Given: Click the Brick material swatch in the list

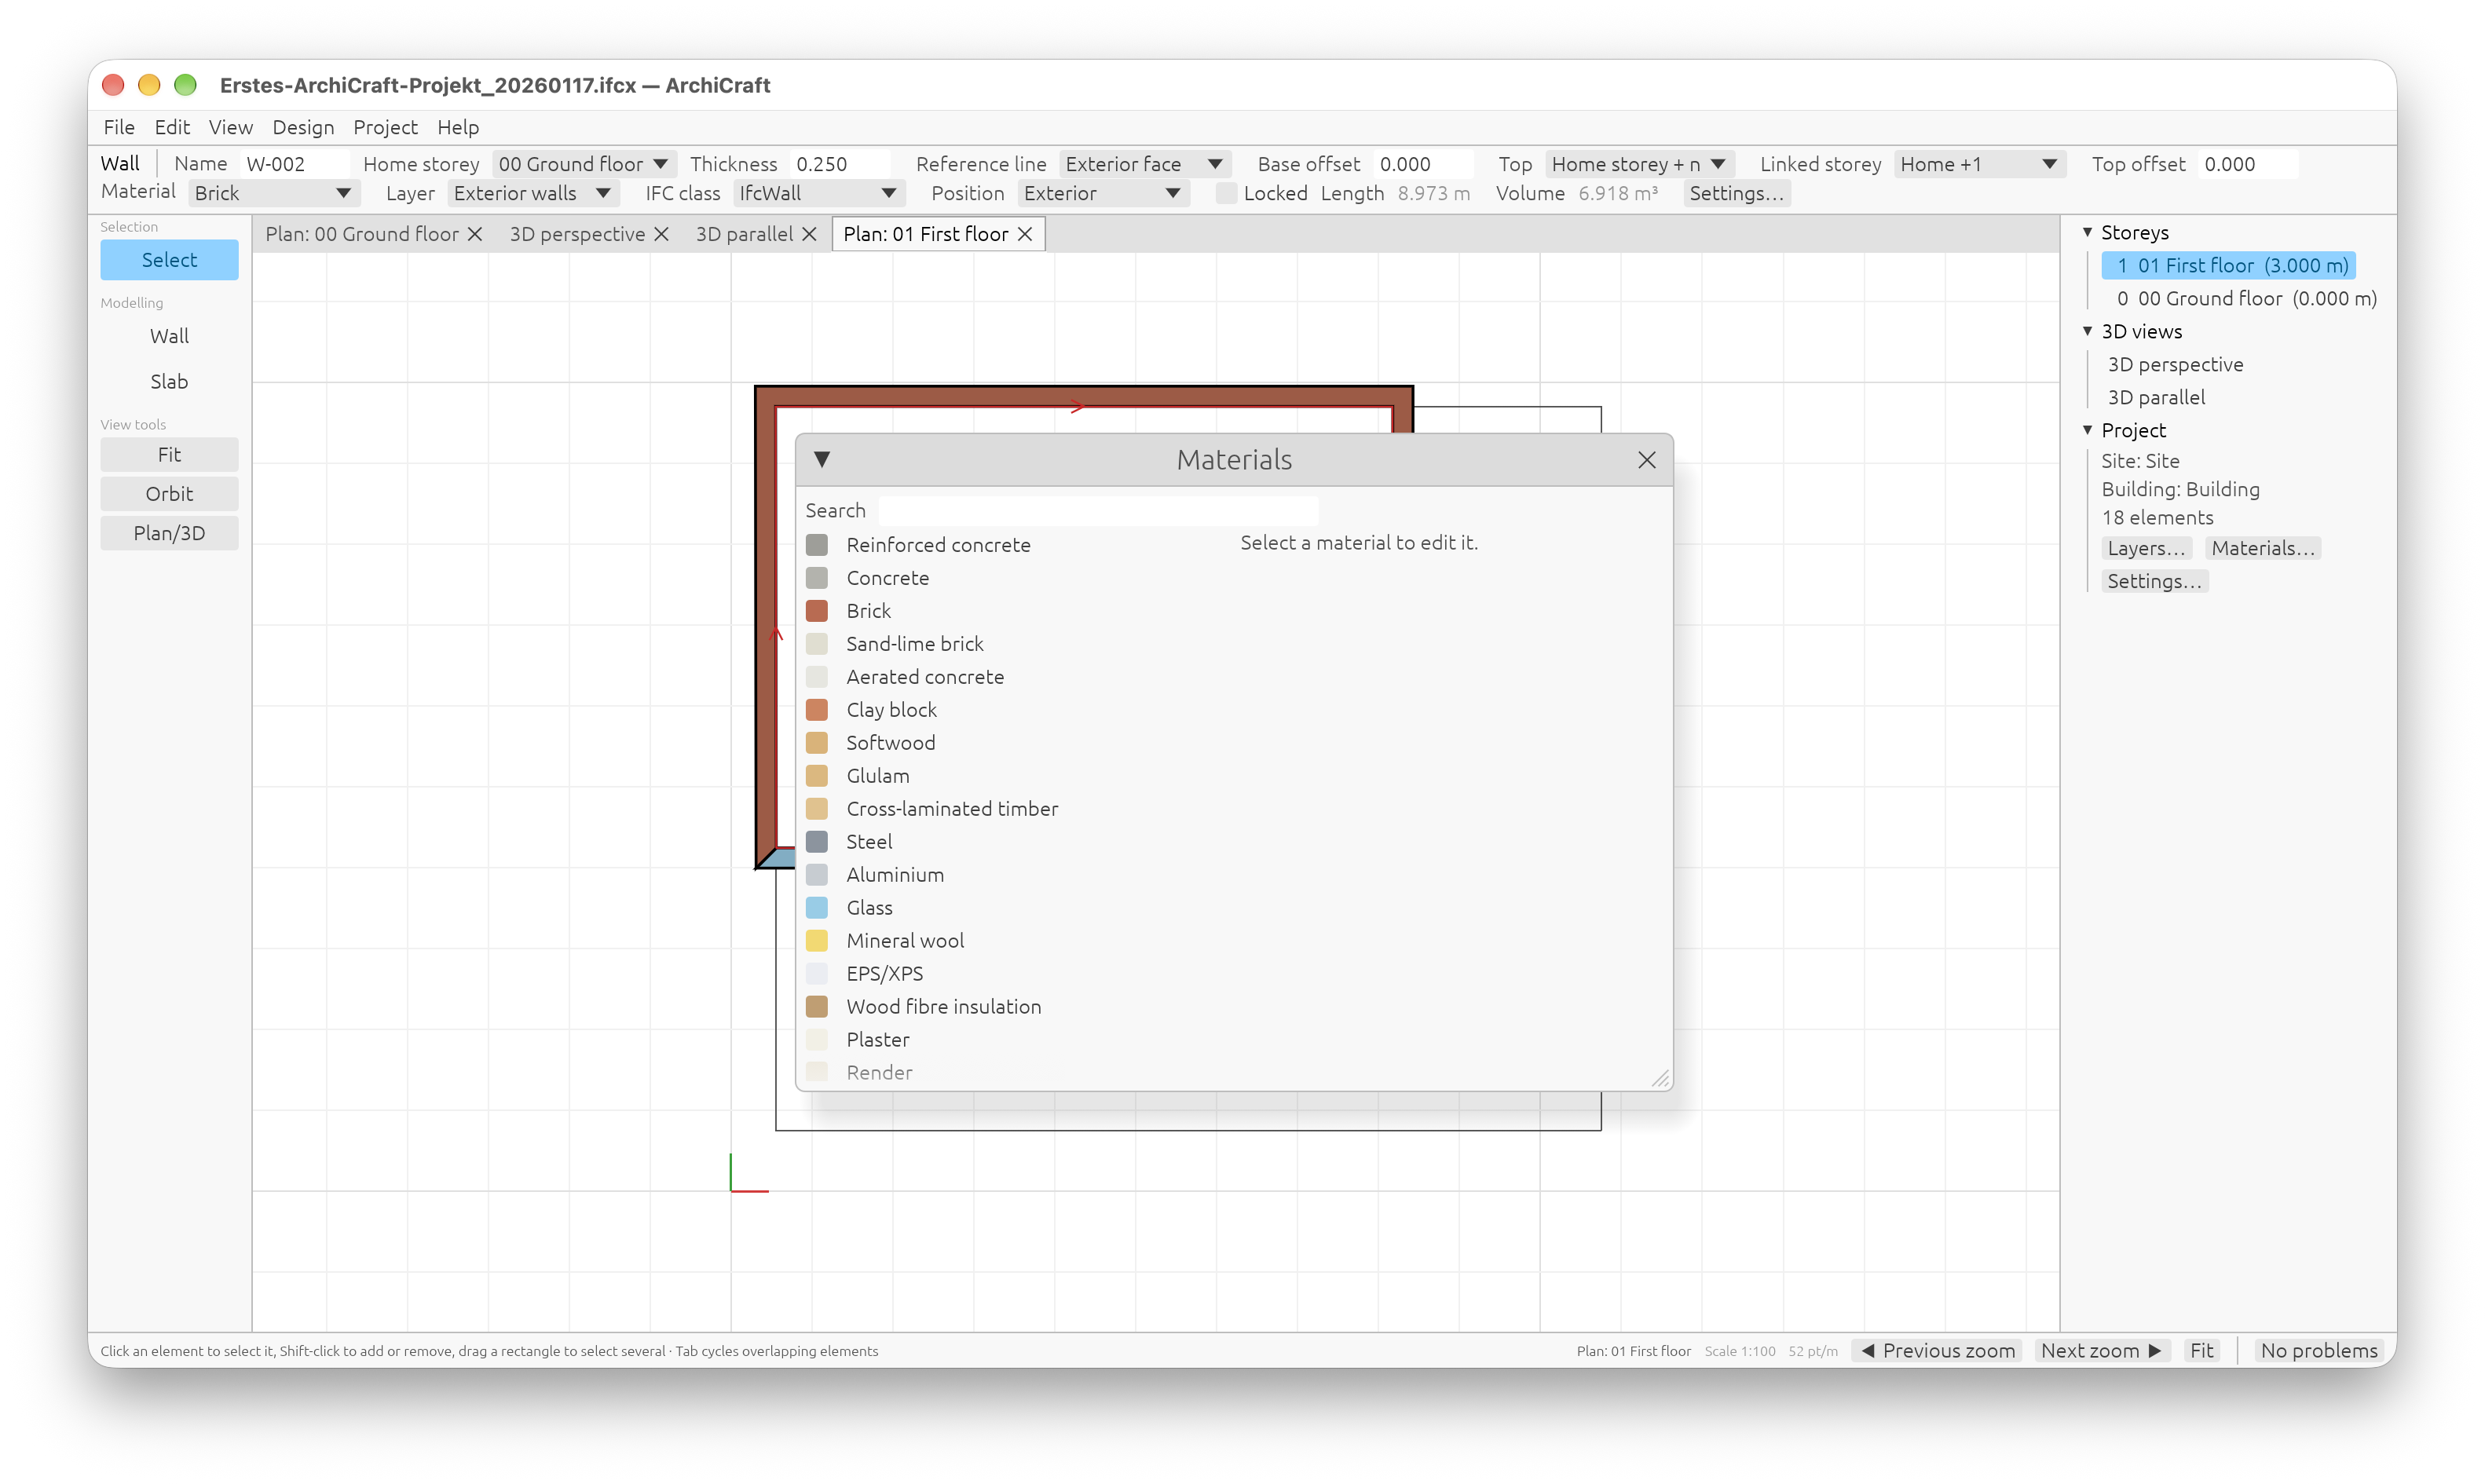Looking at the screenshot, I should pyautogui.click(x=817, y=611).
